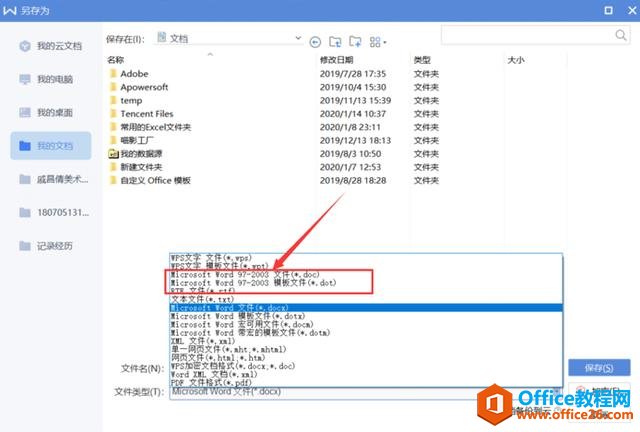Viewport: 640px width, 432px height.
Task: Create a new folder with toolbar icon
Action: point(356,41)
